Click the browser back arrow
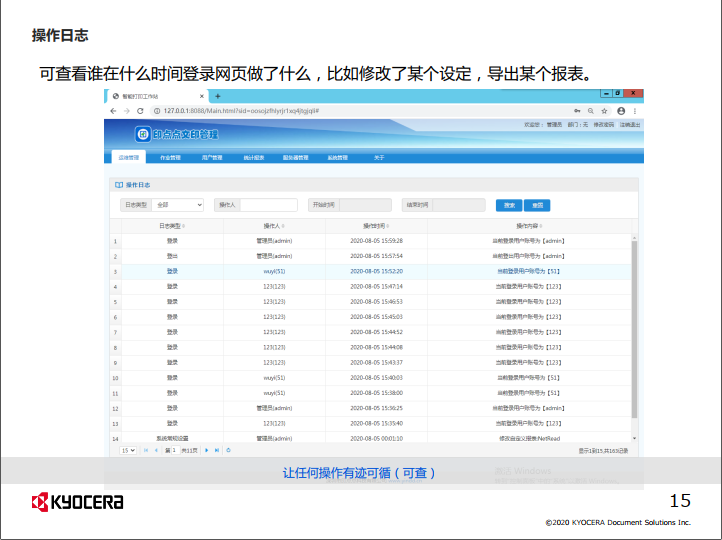Viewport: 722px width, 540px height. 113,109
